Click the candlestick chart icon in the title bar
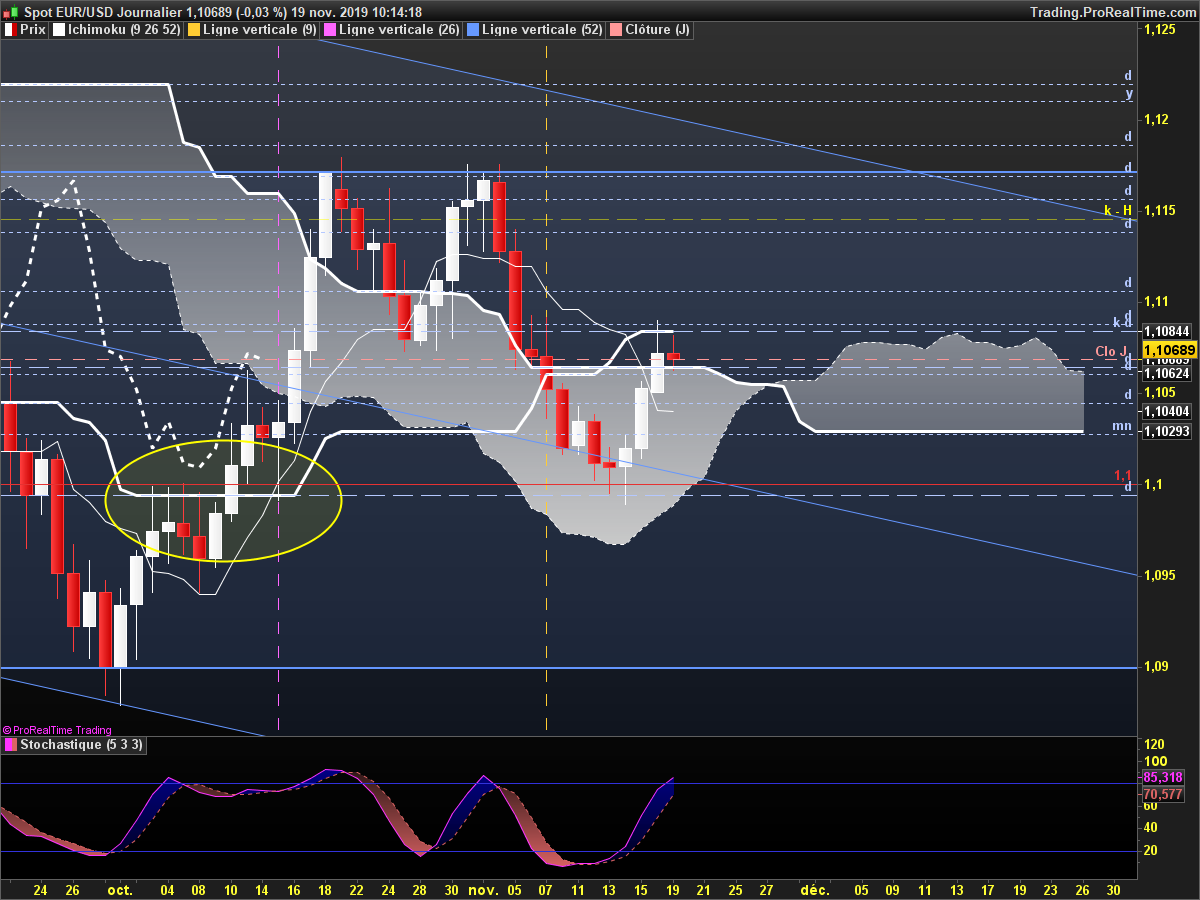This screenshot has height=900, width=1200. click(10, 12)
